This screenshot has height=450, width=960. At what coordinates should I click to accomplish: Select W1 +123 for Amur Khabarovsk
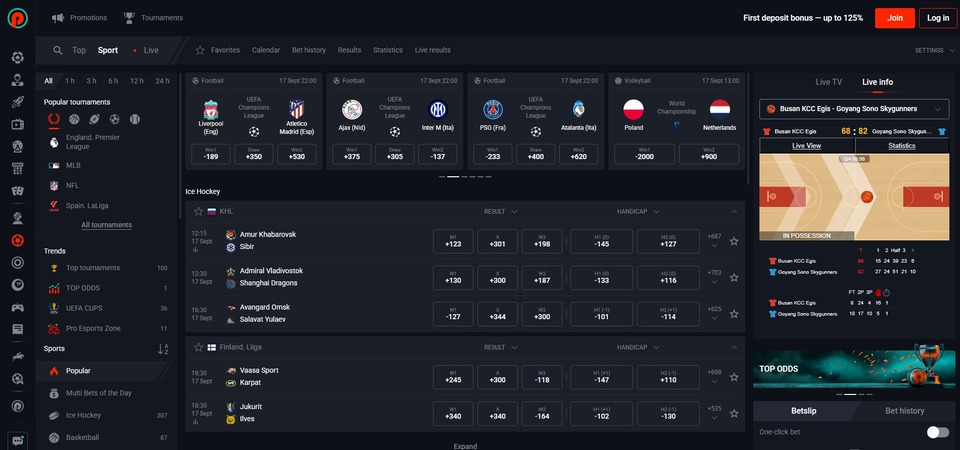(x=453, y=241)
